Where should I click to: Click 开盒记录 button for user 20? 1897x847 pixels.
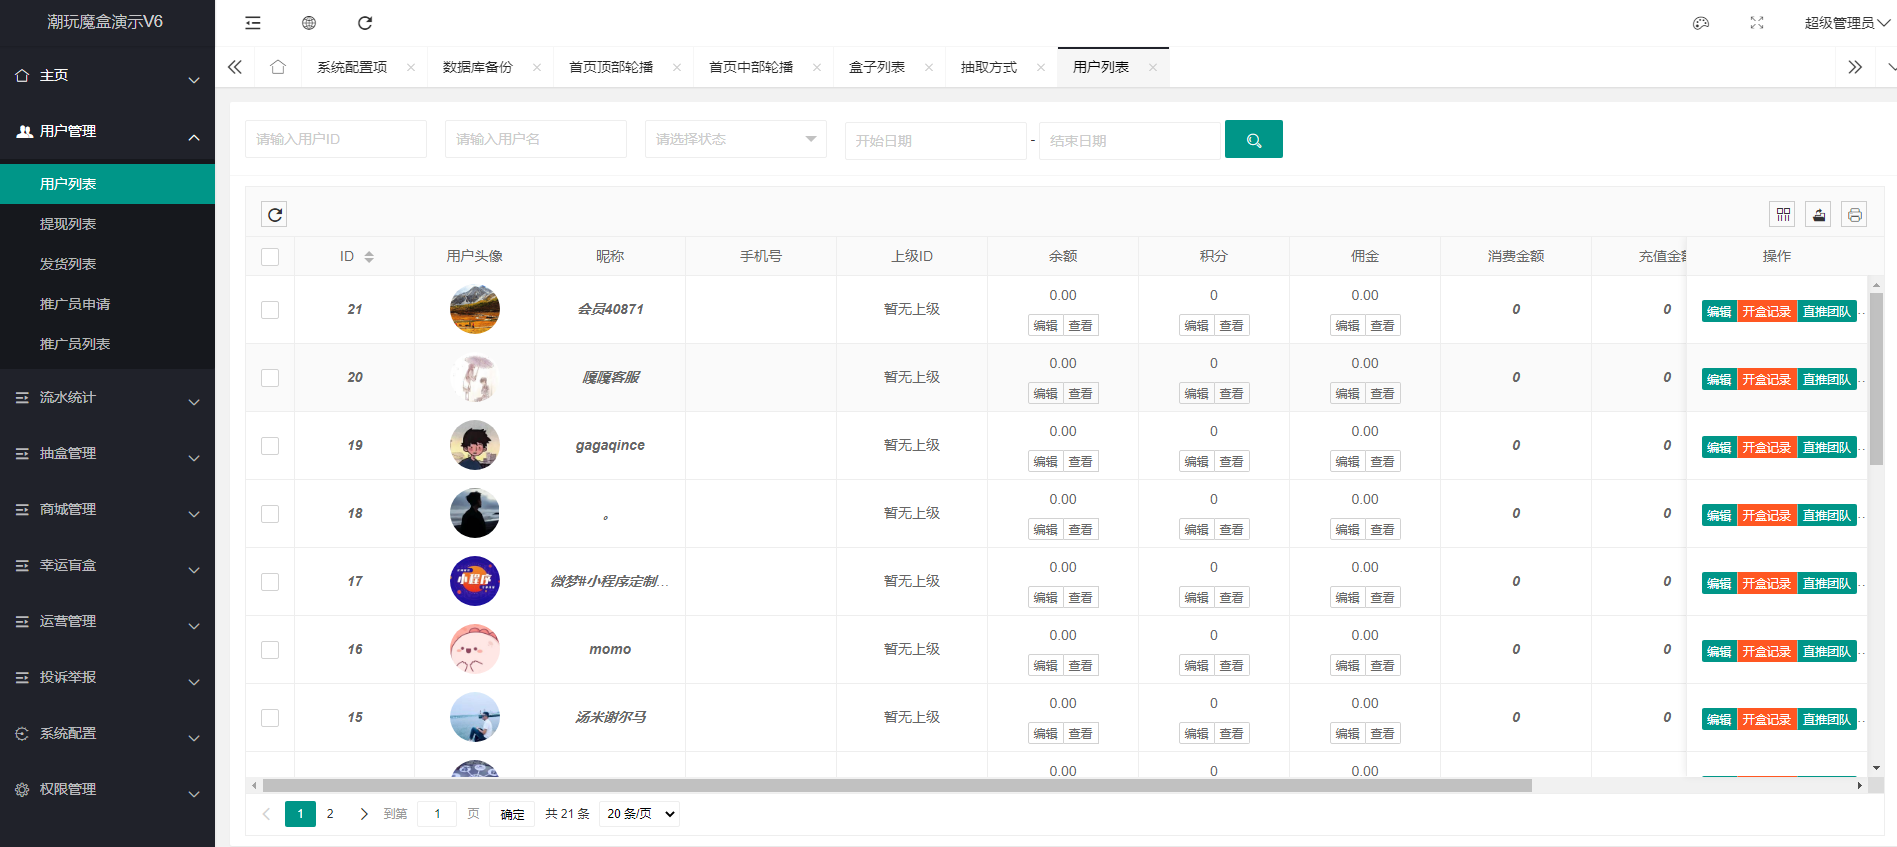(x=1767, y=379)
